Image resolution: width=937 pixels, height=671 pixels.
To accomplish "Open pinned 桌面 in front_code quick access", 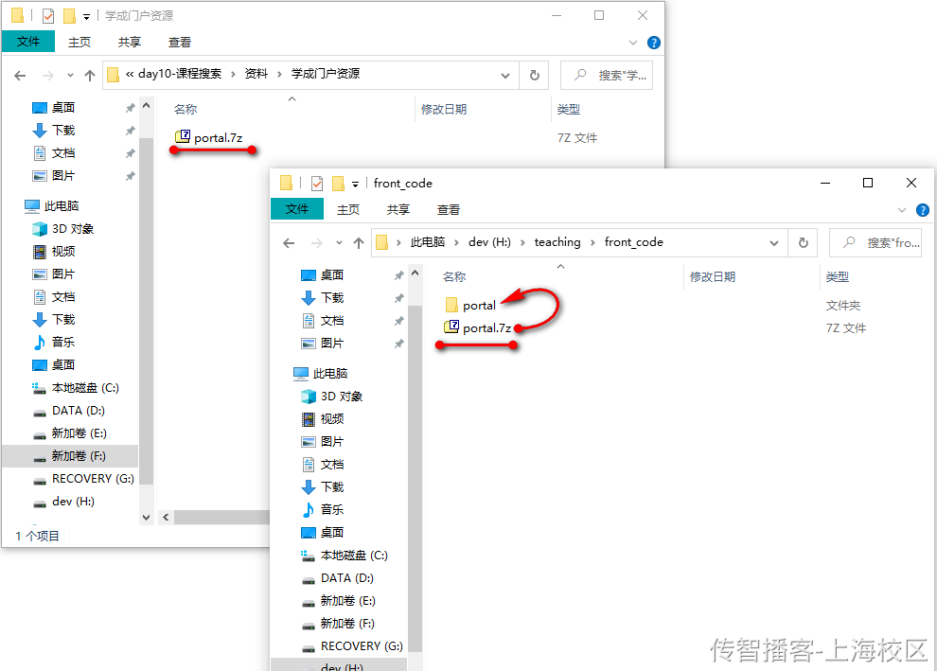I will pos(323,275).
